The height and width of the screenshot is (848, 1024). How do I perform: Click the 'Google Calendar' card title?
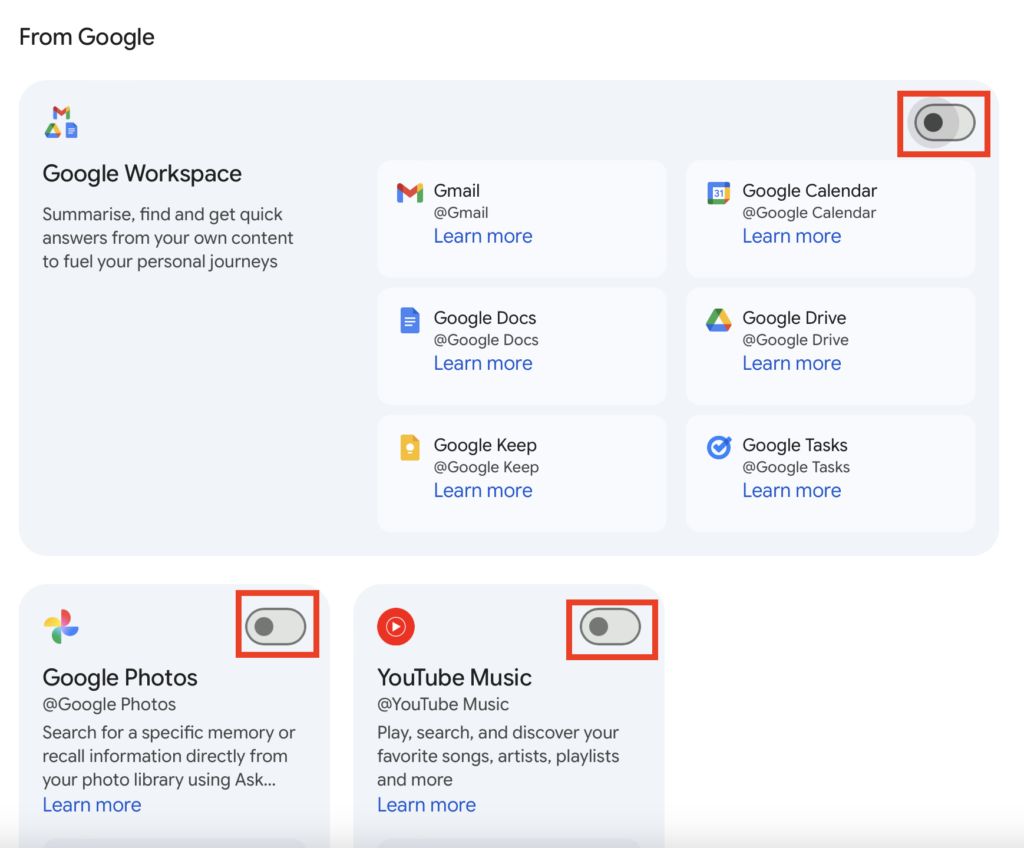pyautogui.click(x=810, y=191)
